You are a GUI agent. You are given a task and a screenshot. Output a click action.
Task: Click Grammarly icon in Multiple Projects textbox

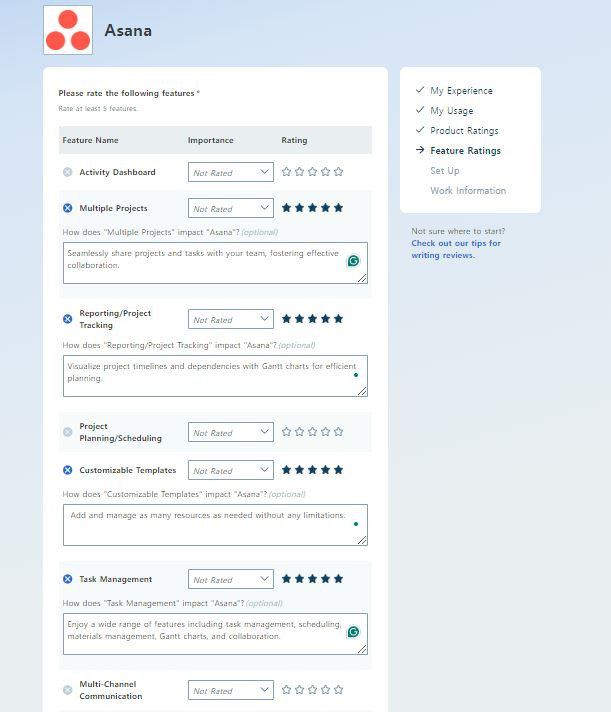point(353,261)
